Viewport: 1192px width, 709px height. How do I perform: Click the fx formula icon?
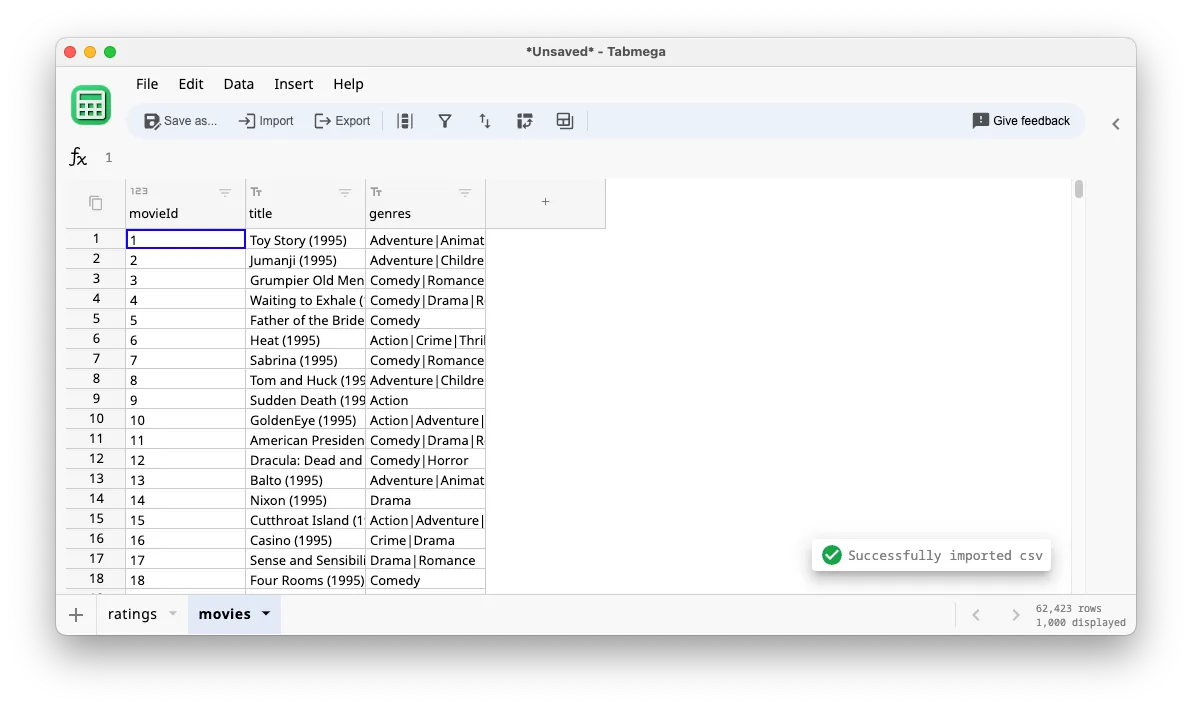point(78,157)
